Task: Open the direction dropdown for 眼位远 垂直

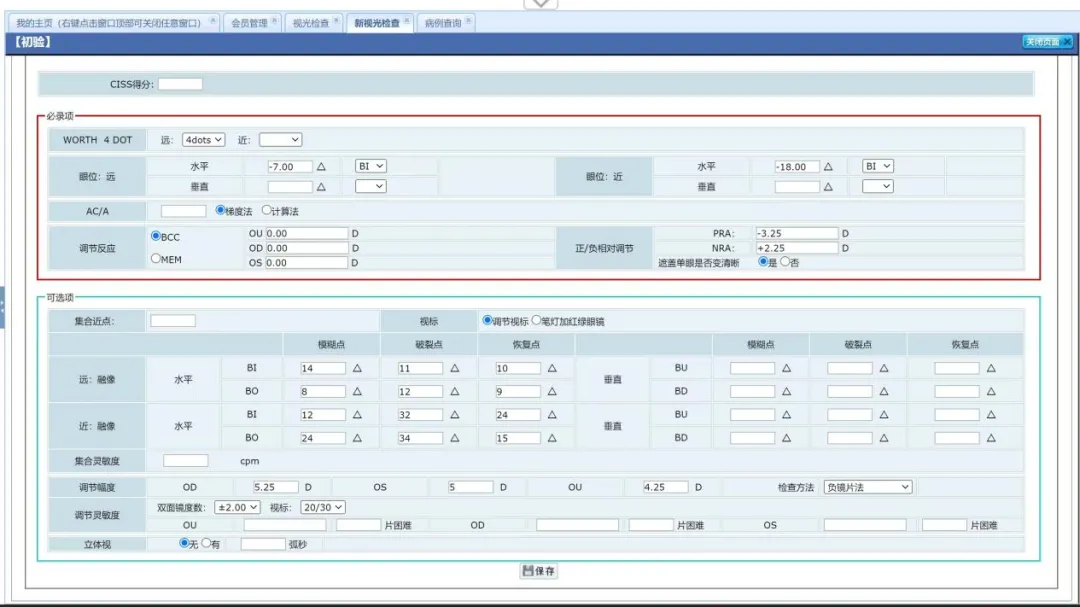Action: pyautogui.click(x=371, y=186)
